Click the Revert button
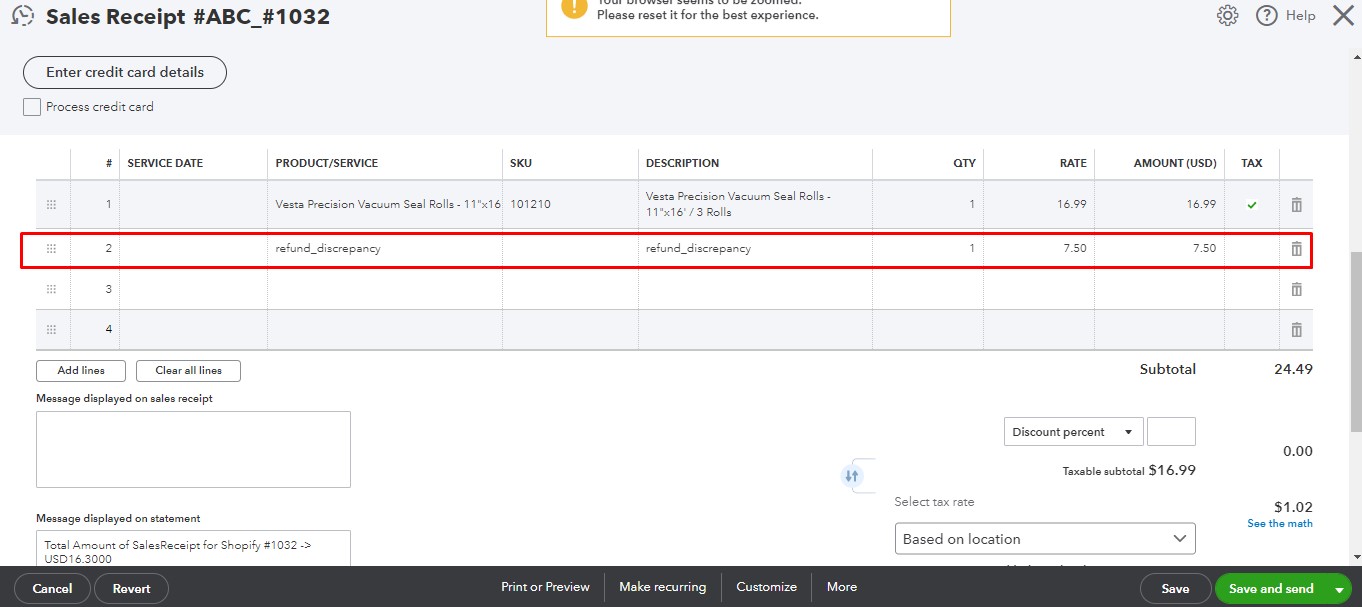Image resolution: width=1362 pixels, height=607 pixels. 131,589
